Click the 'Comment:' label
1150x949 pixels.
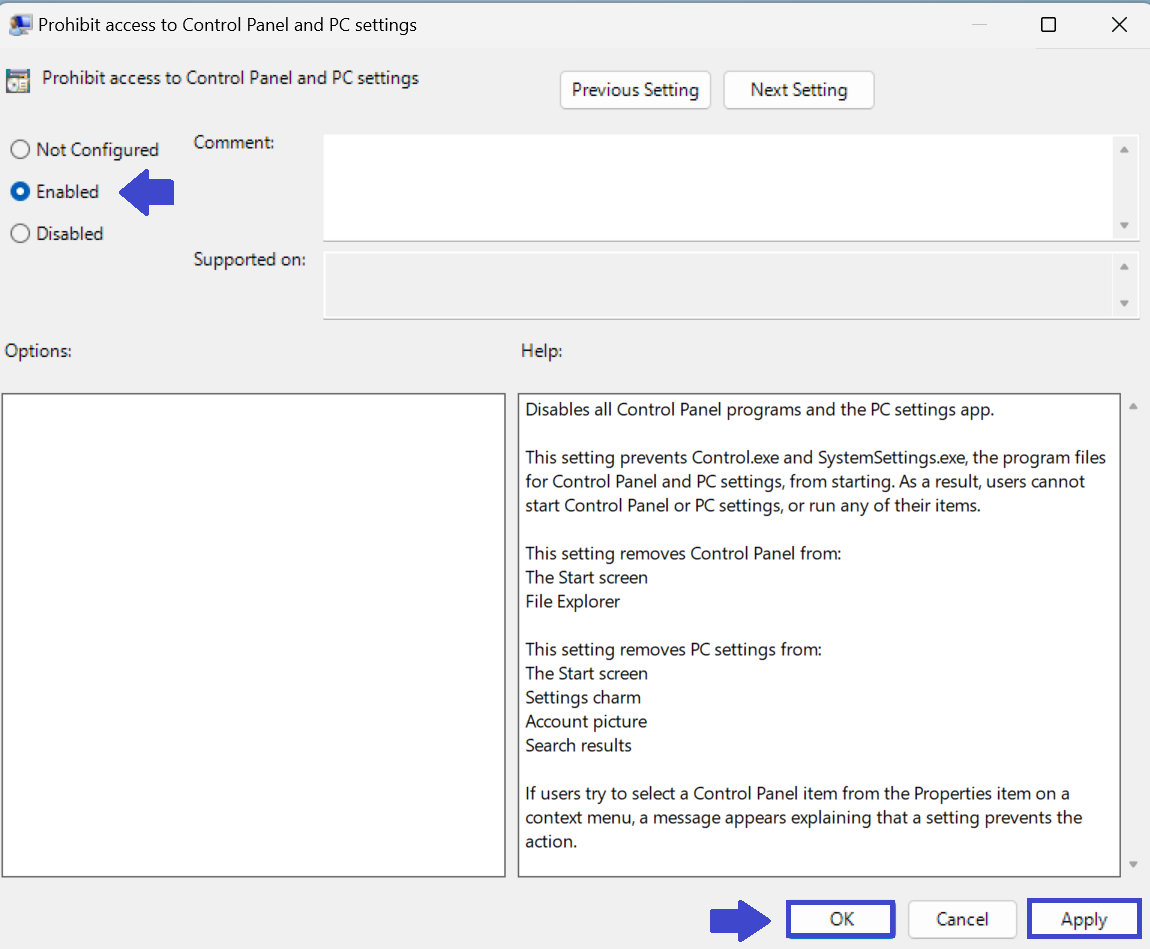point(234,142)
